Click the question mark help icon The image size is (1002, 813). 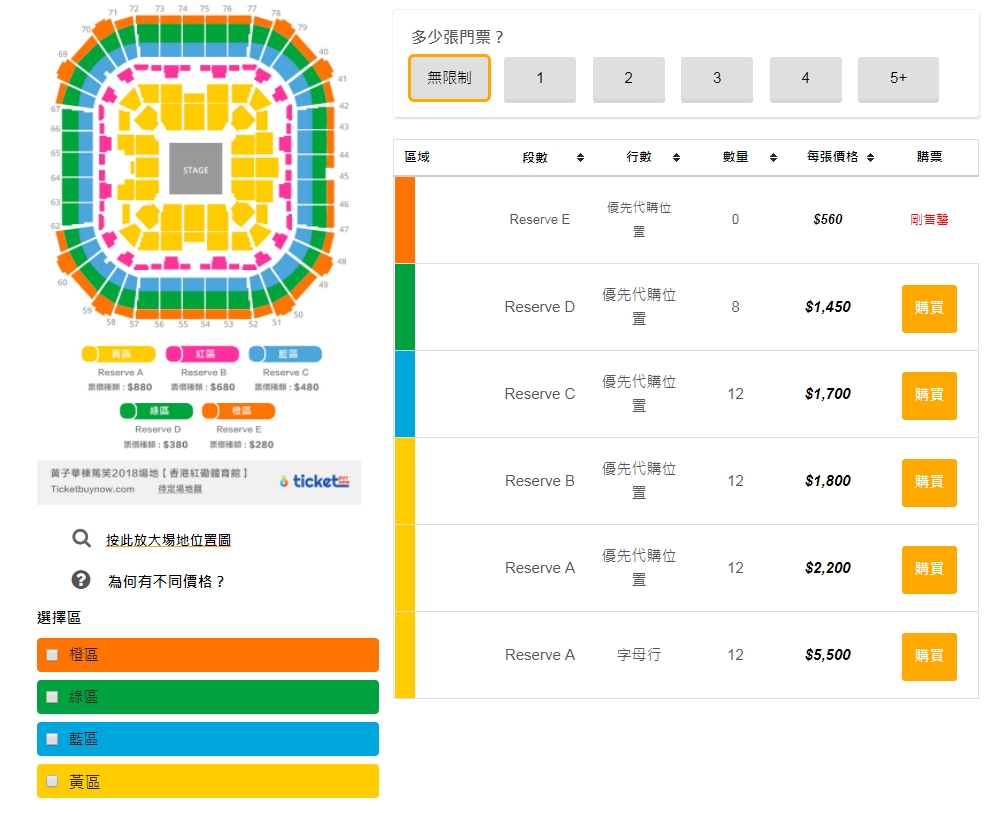tap(81, 580)
